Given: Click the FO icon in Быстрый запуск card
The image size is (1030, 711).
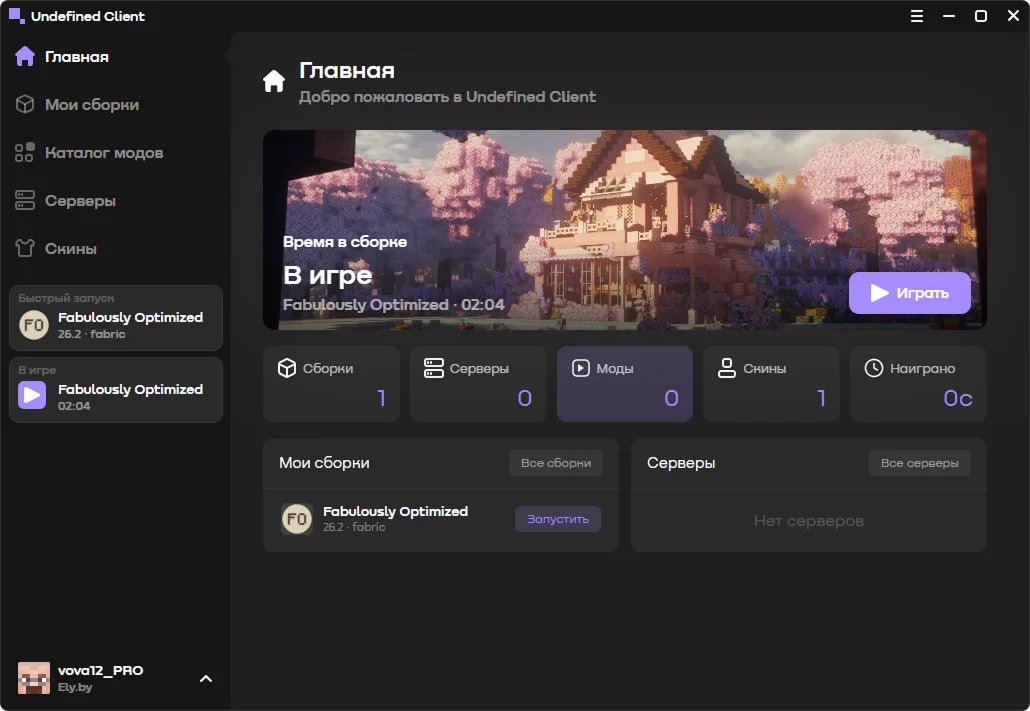Looking at the screenshot, I should (x=34, y=325).
